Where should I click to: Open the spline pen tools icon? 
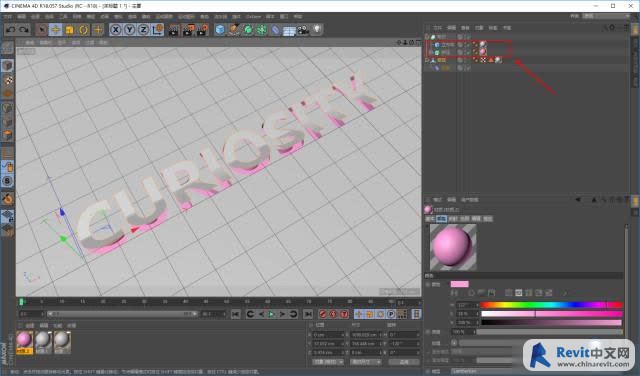click(234, 30)
